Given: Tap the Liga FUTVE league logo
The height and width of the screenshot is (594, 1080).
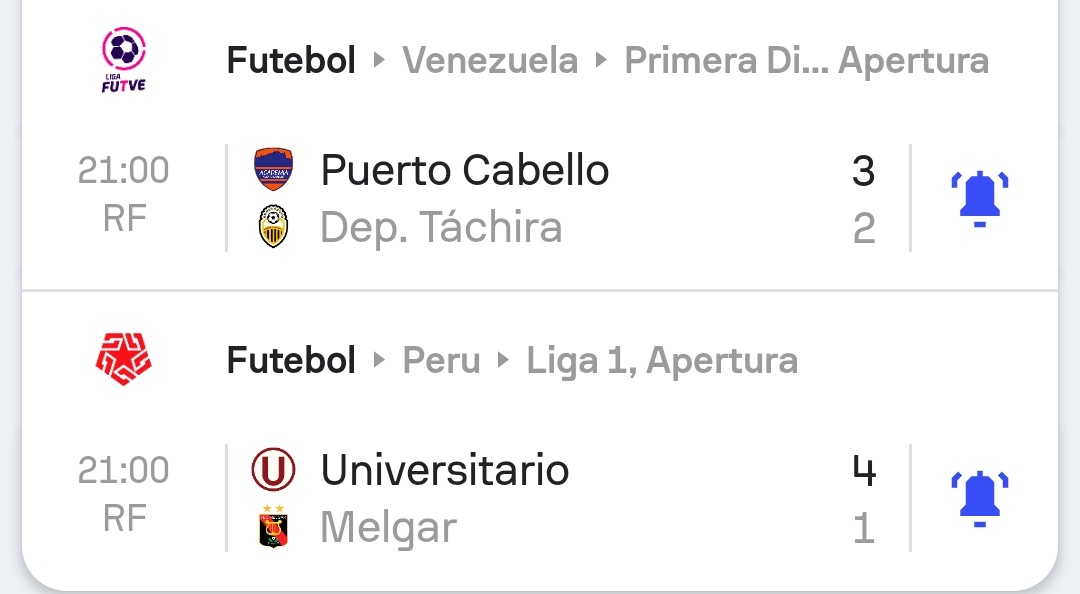Looking at the screenshot, I should (124, 60).
